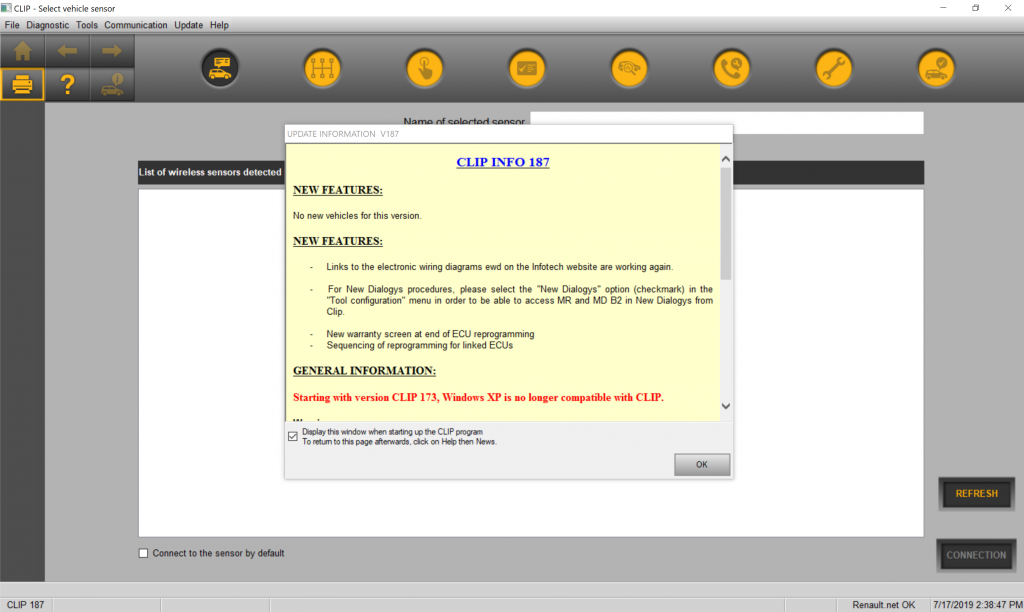The height and width of the screenshot is (612, 1024).
Task: Open the Tools menu
Action: tap(86, 25)
